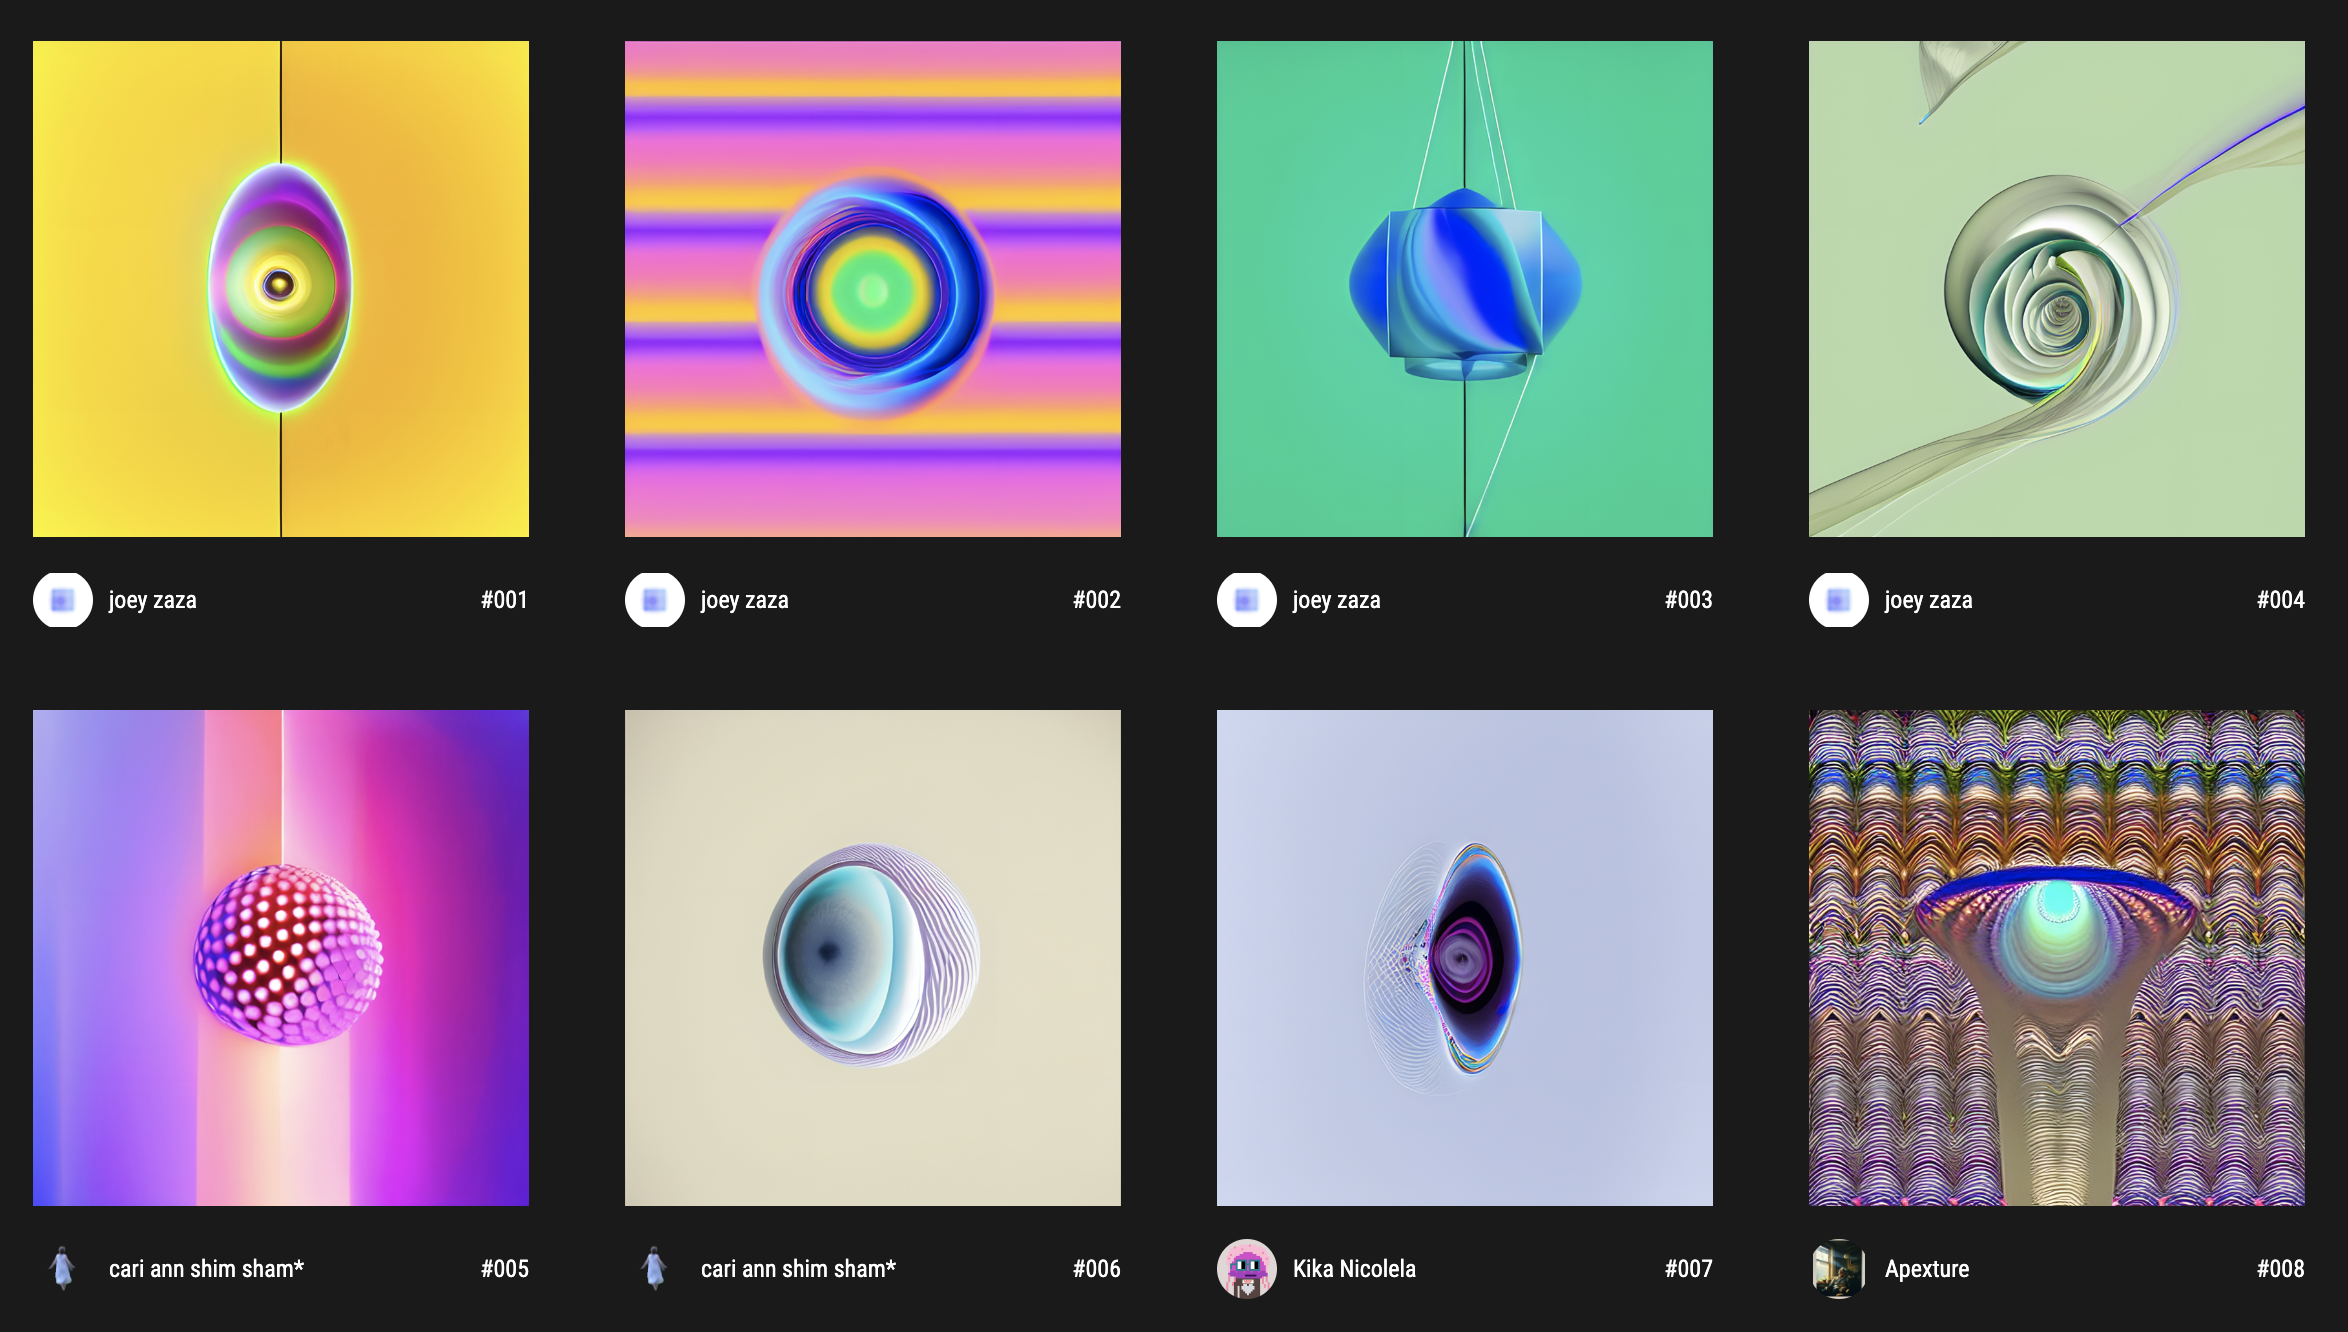This screenshot has width=2348, height=1332.
Task: Click joey zaza avatar for artwork #001
Action: click(x=63, y=600)
